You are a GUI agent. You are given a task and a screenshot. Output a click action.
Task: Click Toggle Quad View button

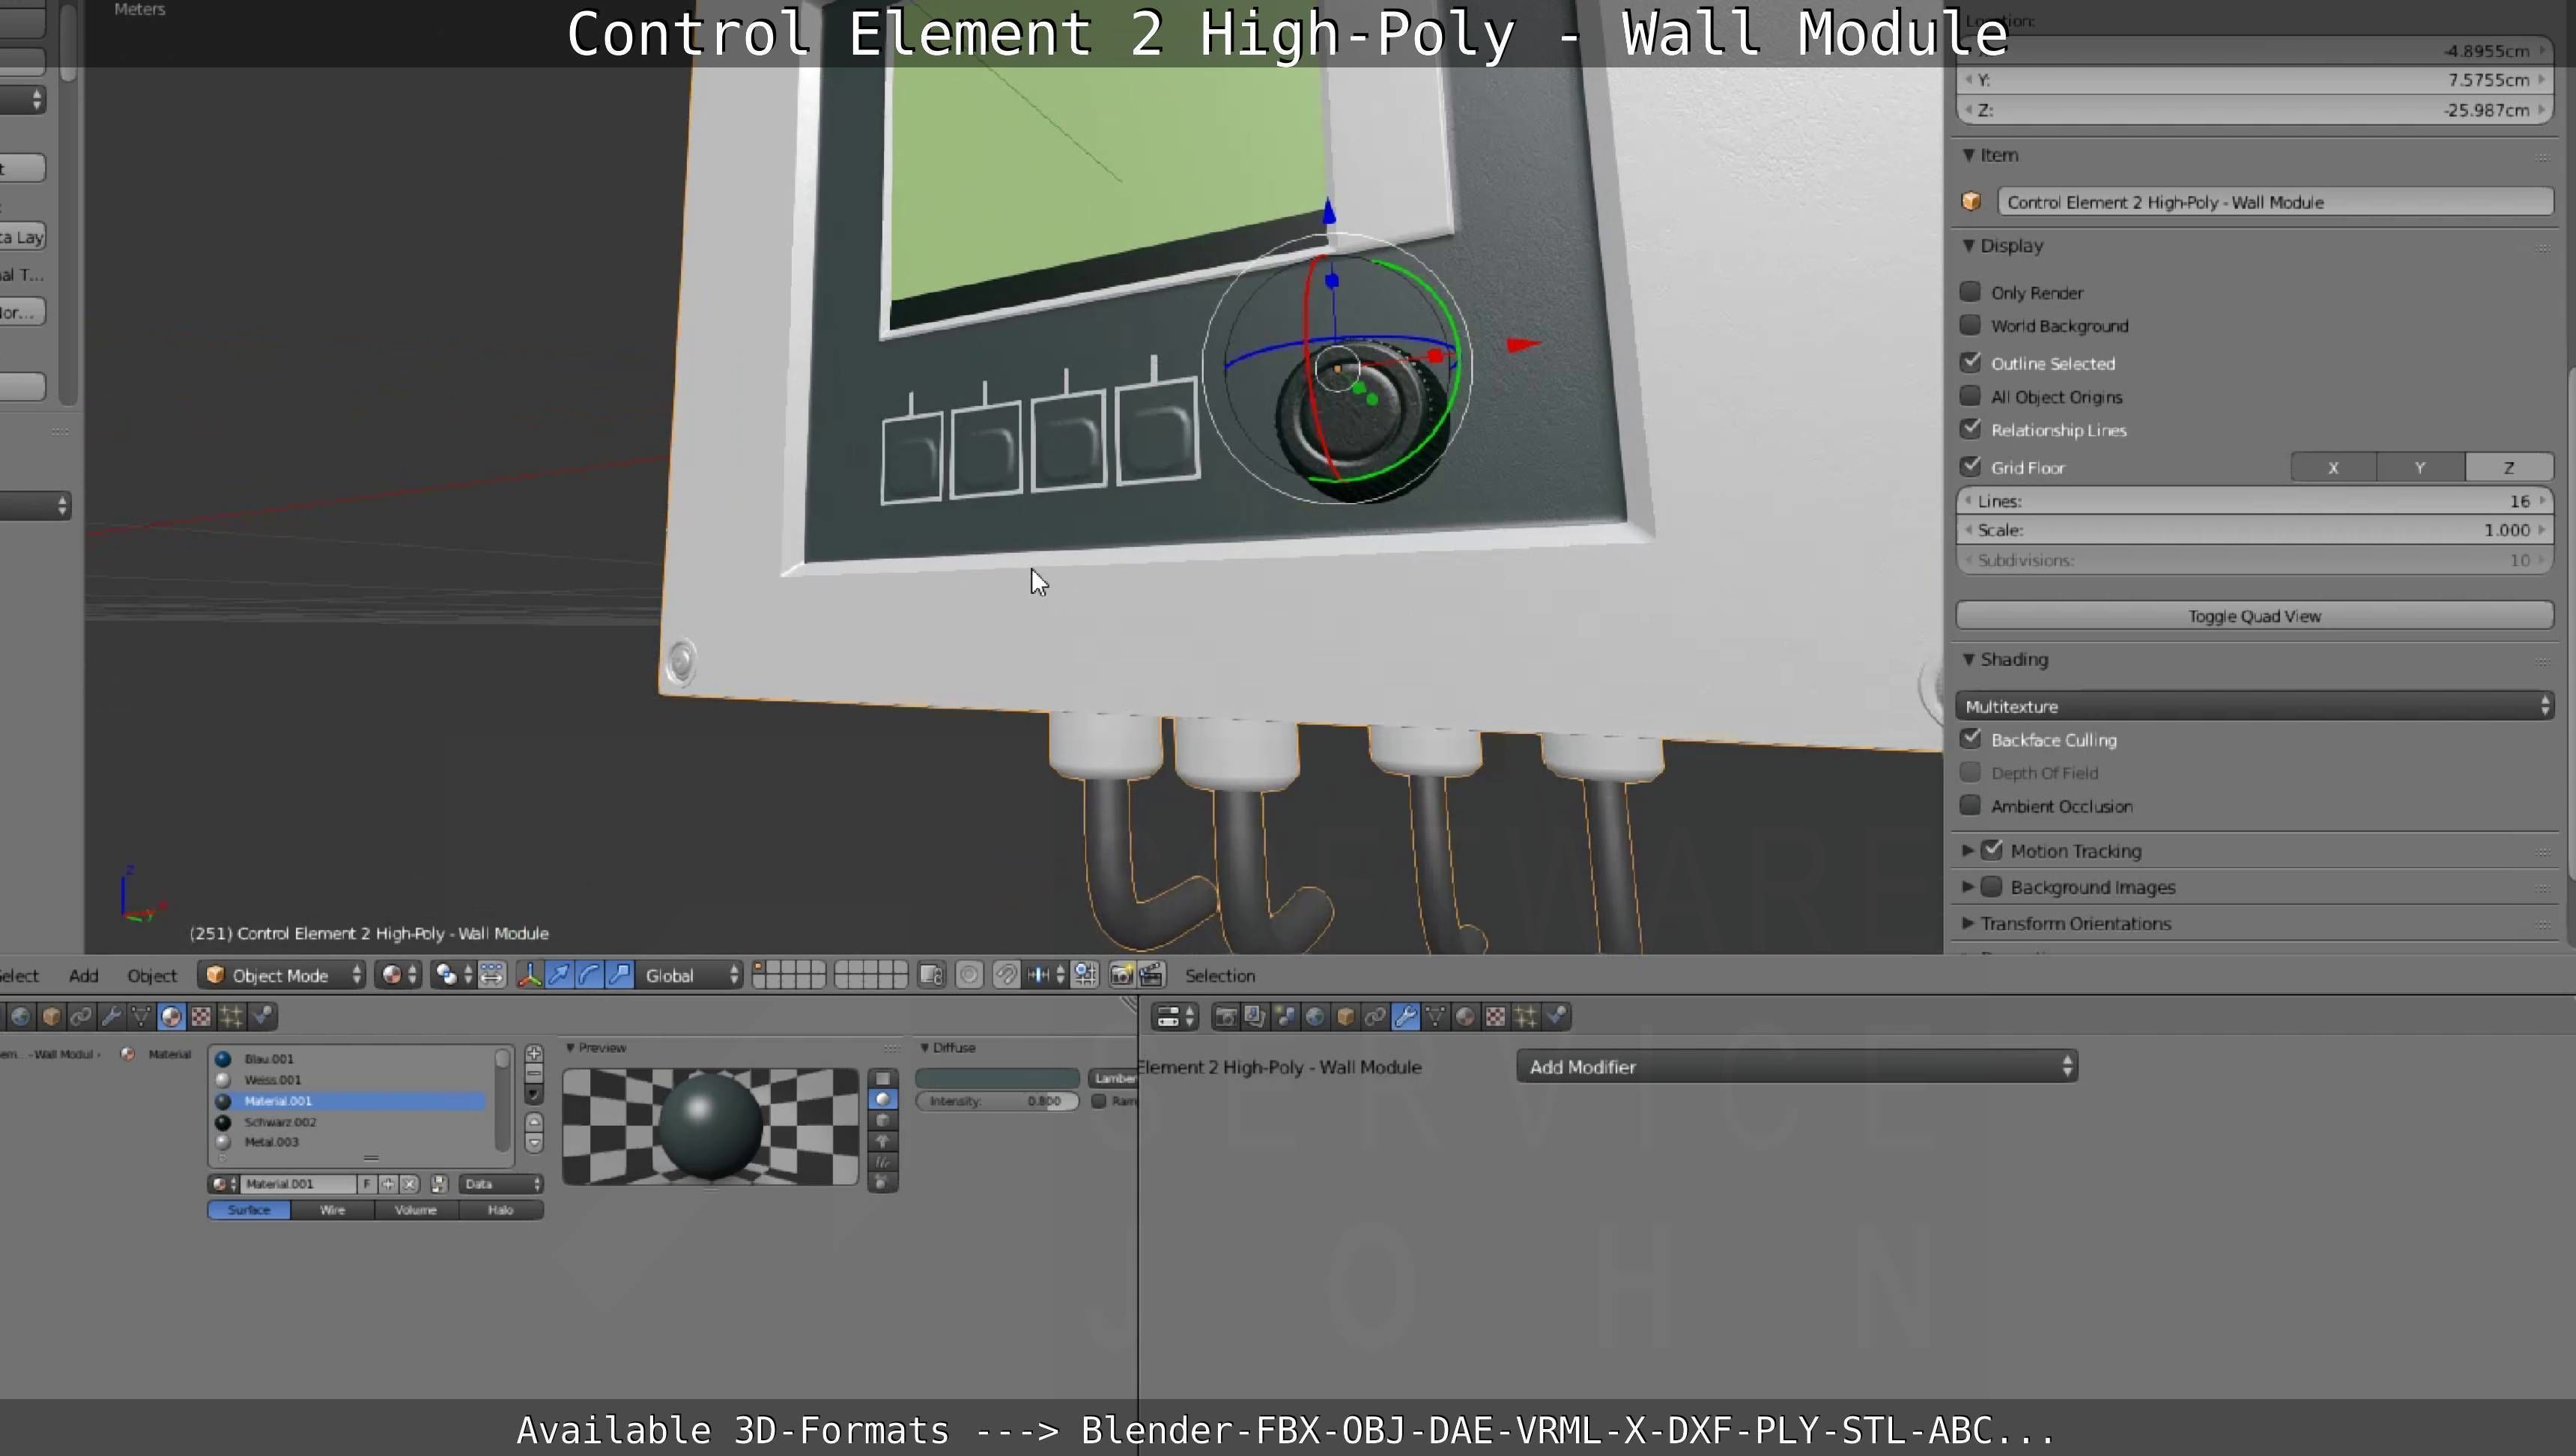tap(2255, 616)
